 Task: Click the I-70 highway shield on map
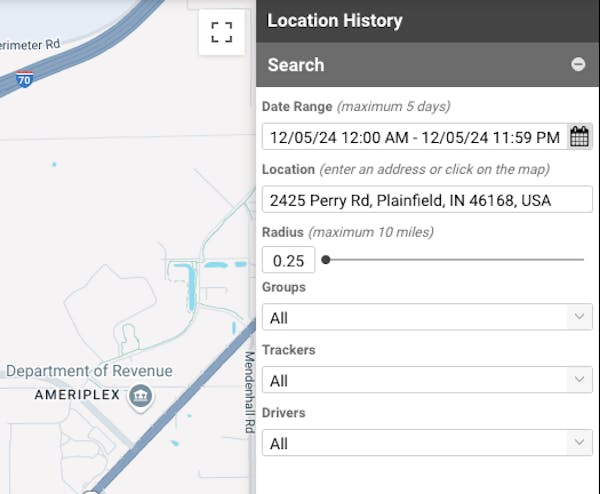point(23,79)
